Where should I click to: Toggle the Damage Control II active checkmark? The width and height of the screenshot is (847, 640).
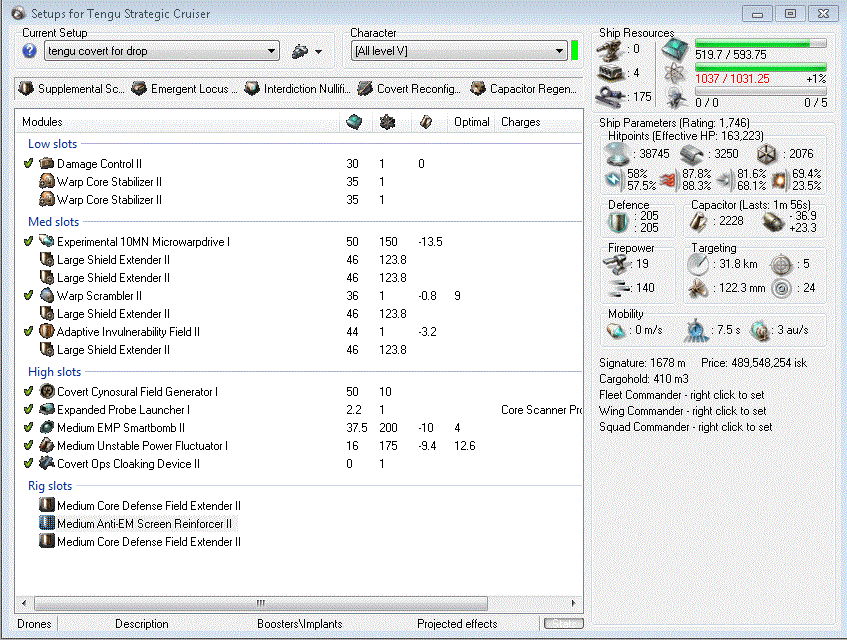click(x=29, y=163)
